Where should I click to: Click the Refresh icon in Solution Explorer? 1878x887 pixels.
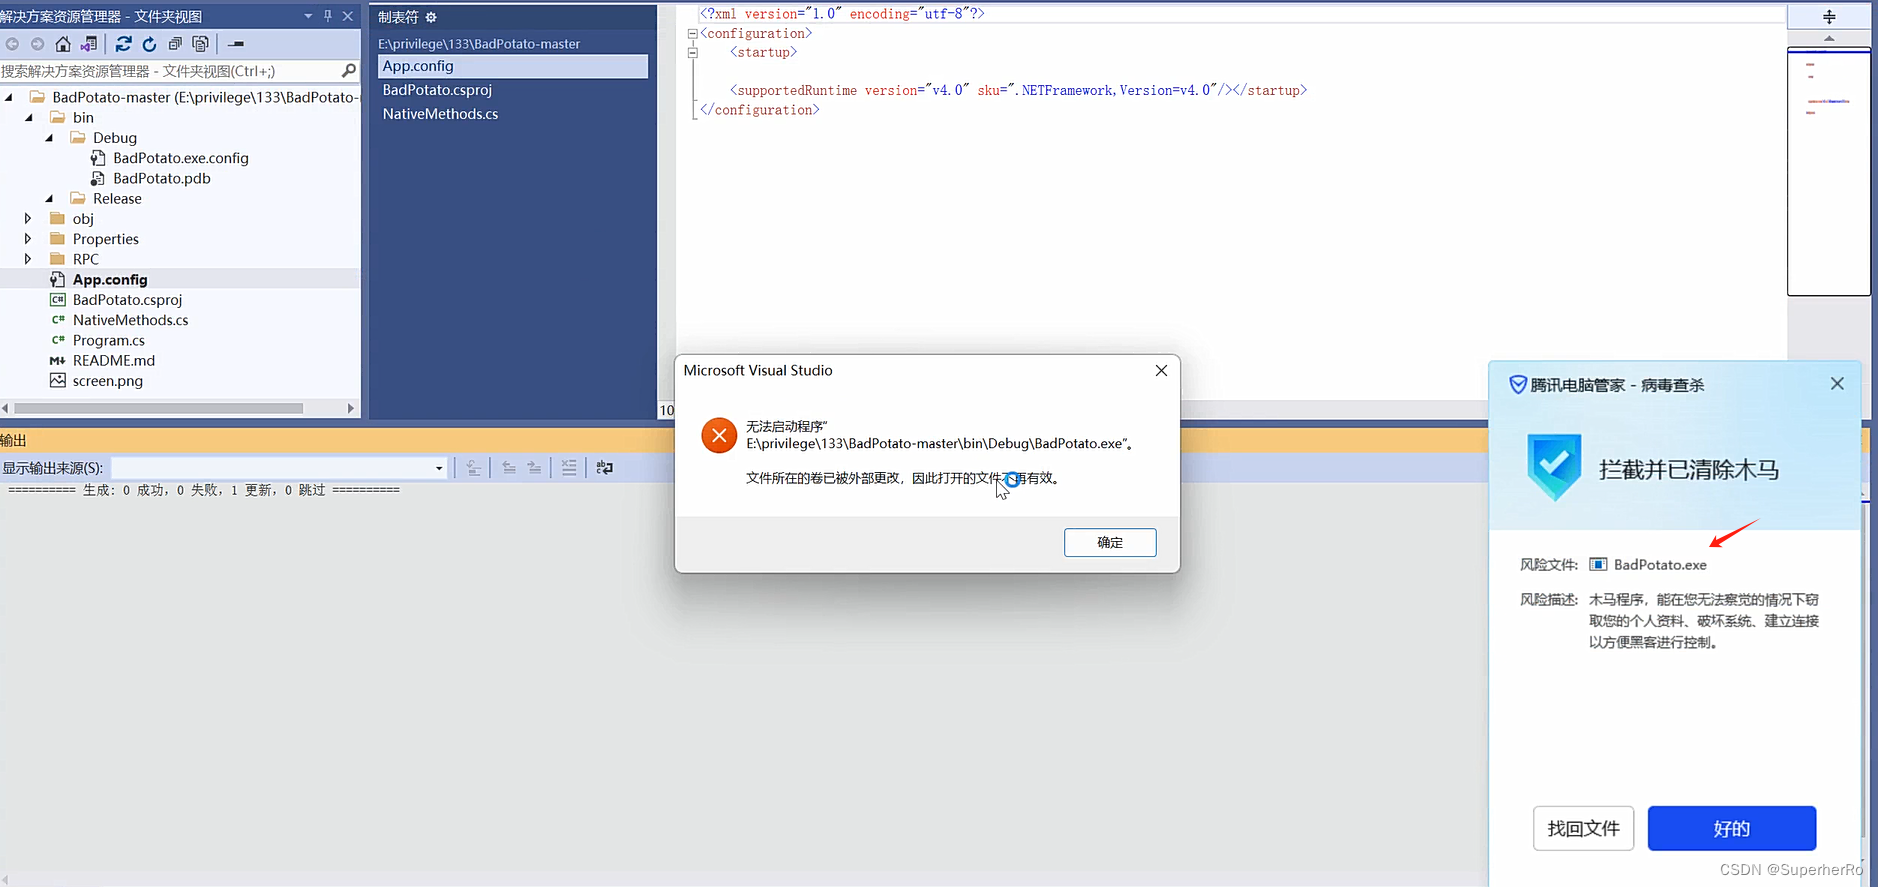coord(149,44)
